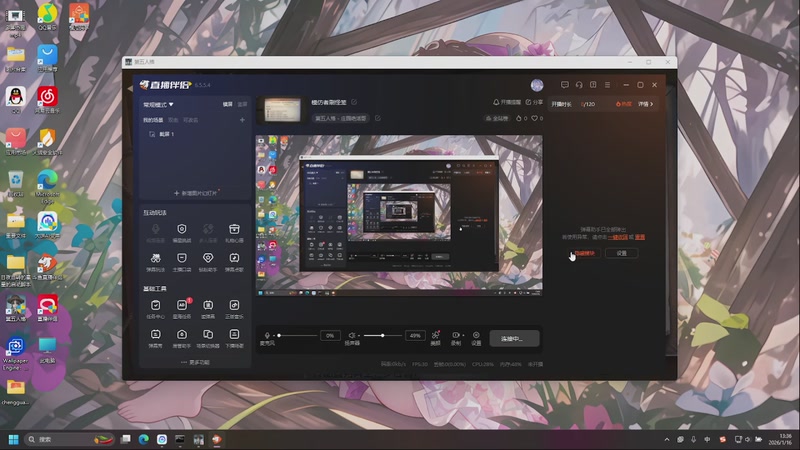Edit the 第五人格 category pencil icon
Screen dimensions: 800x450
coord(378,118)
